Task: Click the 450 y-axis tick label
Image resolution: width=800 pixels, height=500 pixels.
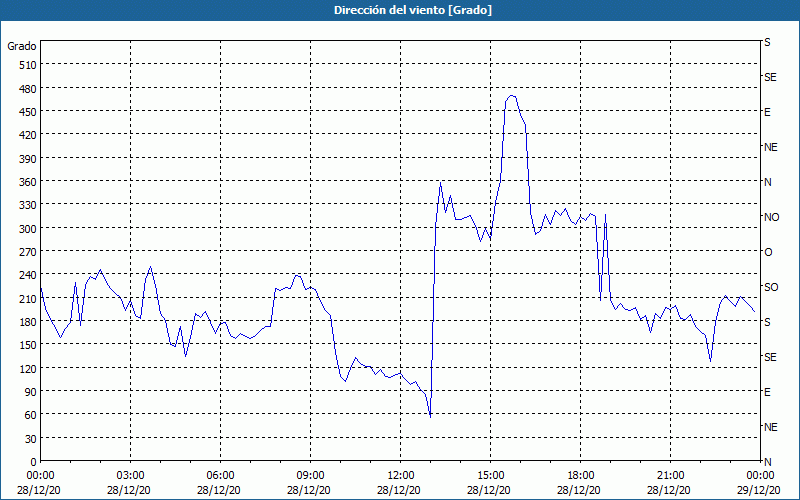Action: pos(28,112)
